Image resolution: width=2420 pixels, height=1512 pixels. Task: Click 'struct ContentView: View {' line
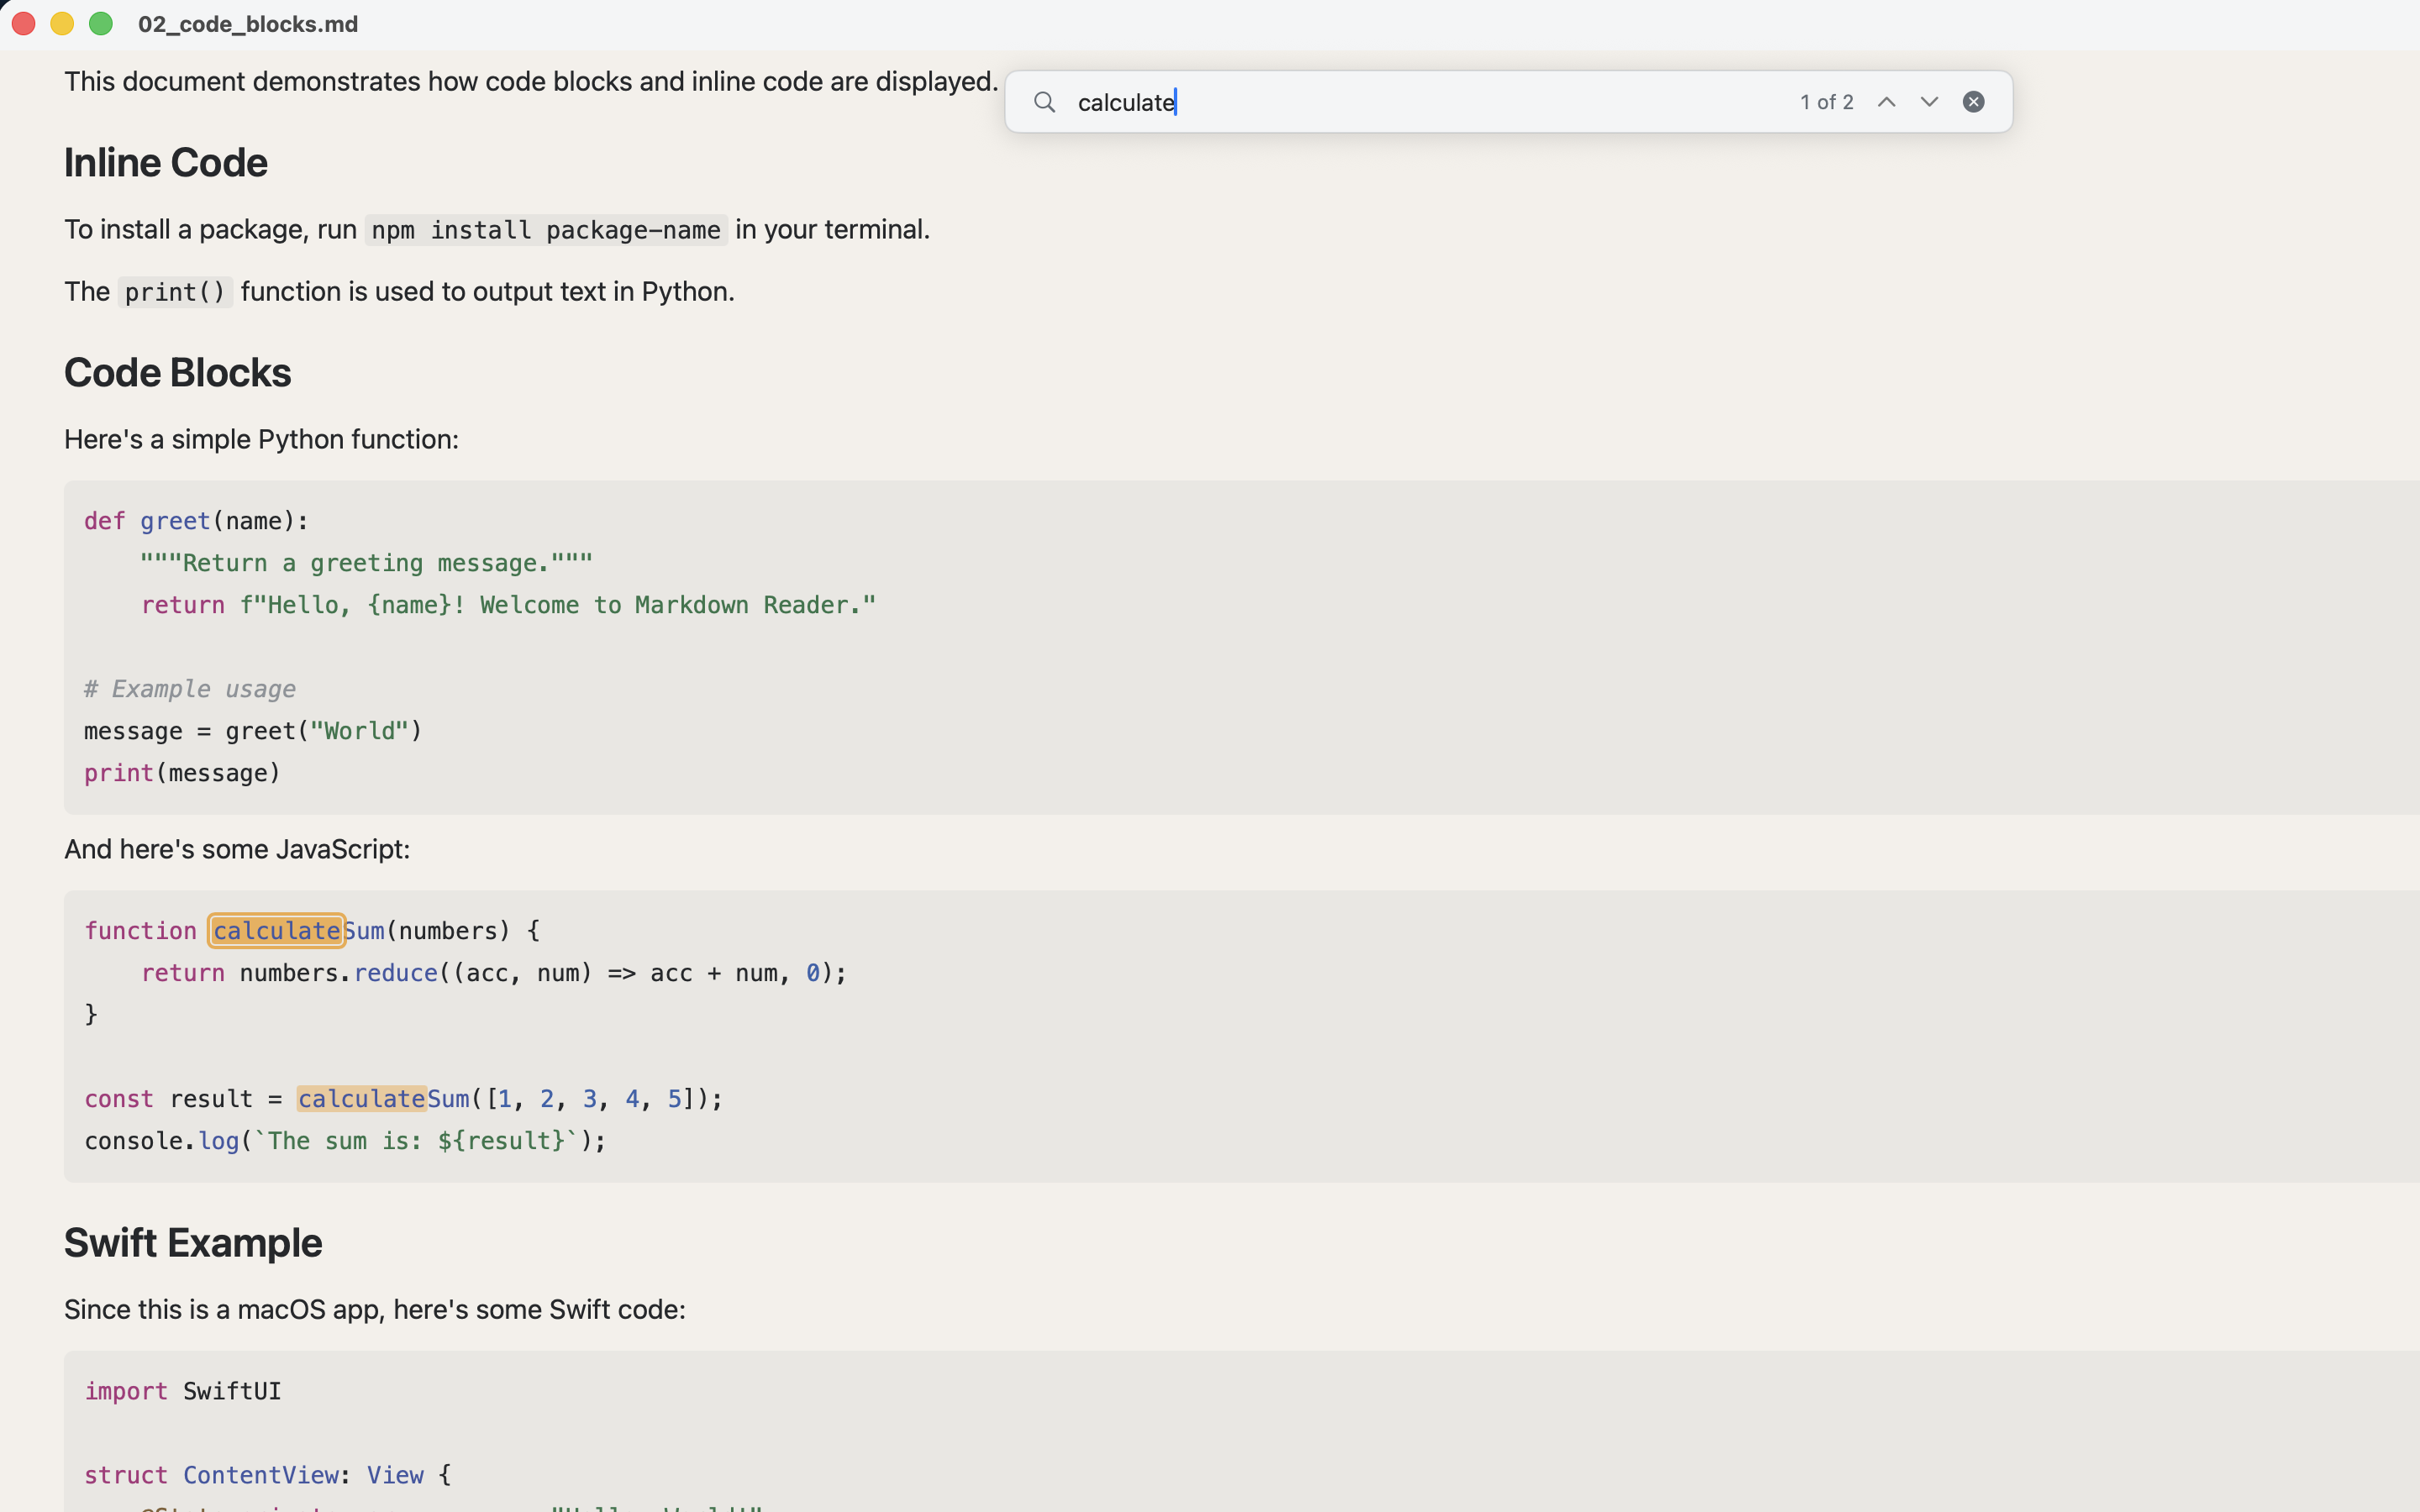(268, 1475)
